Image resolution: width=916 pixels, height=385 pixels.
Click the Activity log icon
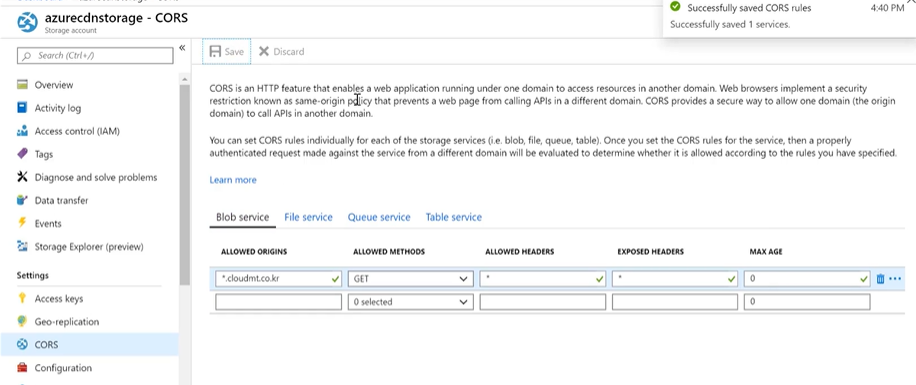tap(22, 108)
